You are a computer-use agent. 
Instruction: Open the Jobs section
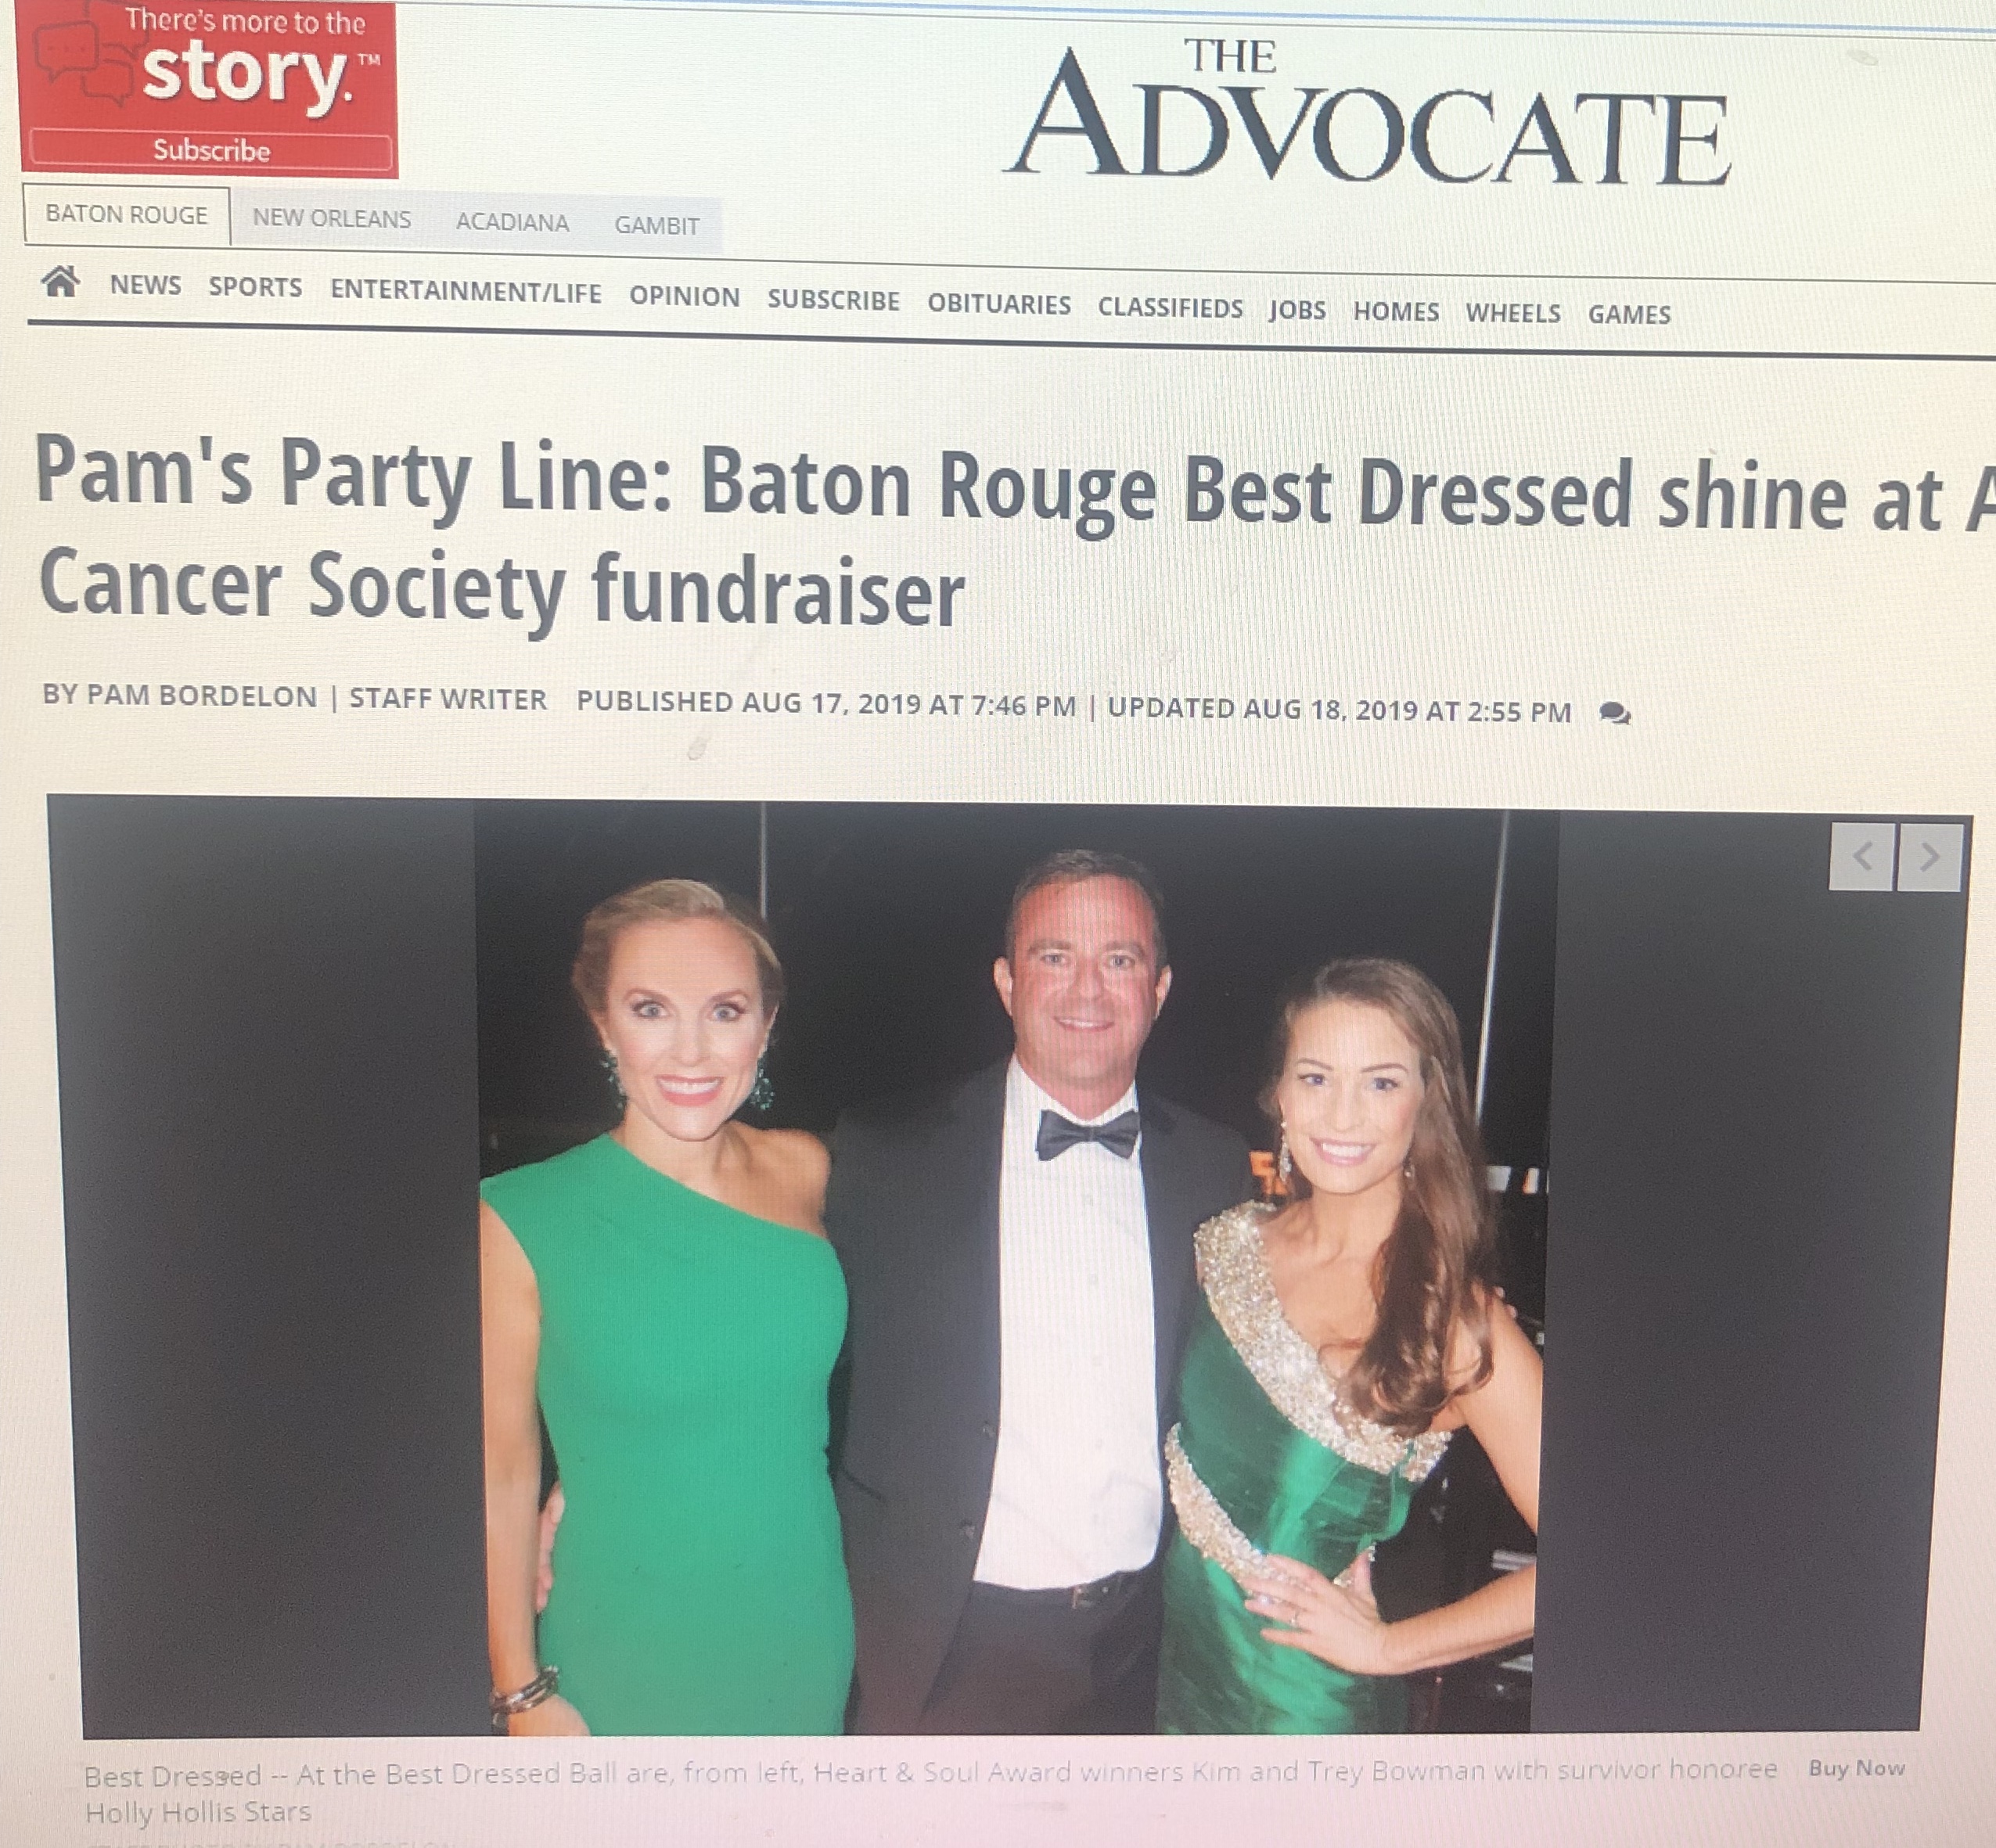pos(1297,310)
